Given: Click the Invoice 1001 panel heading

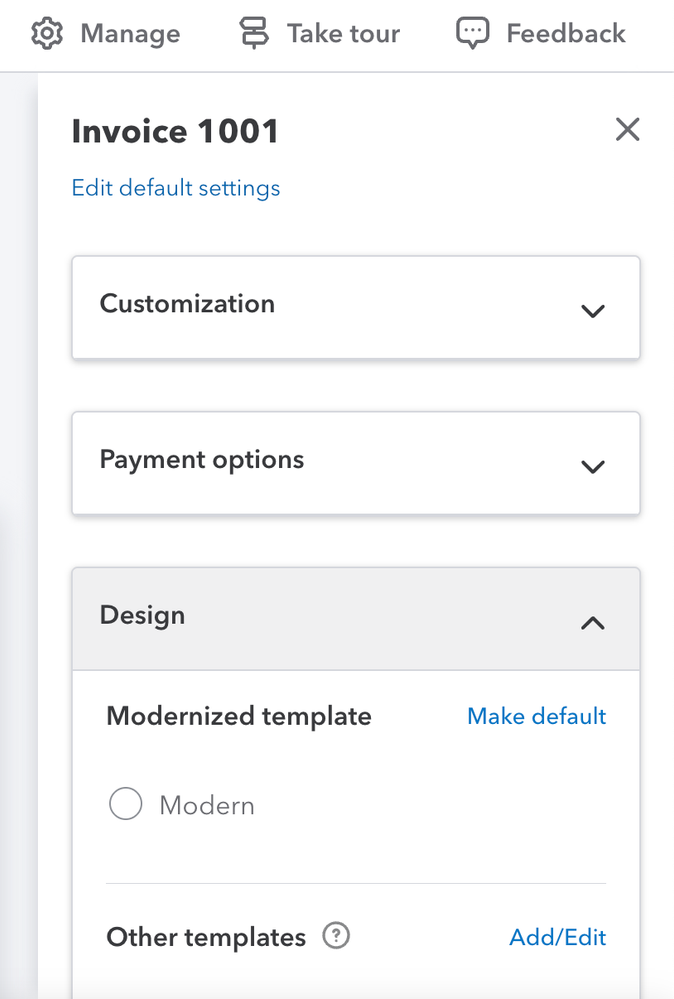Looking at the screenshot, I should pos(175,131).
